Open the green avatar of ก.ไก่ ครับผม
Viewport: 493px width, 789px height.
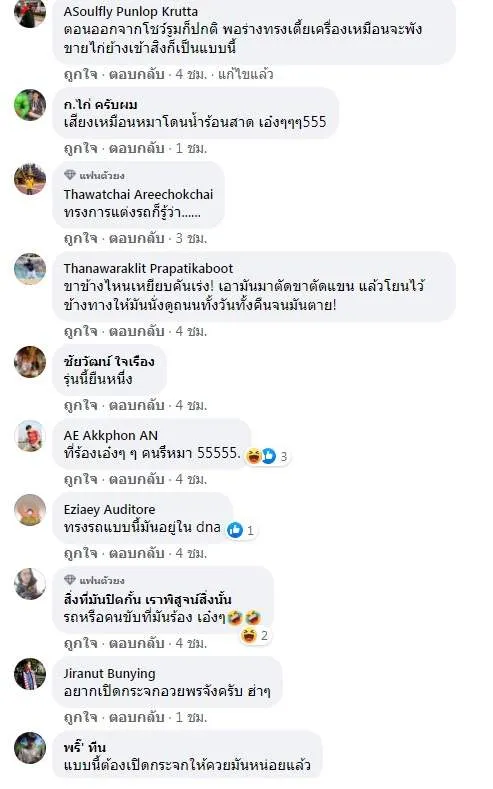30,105
